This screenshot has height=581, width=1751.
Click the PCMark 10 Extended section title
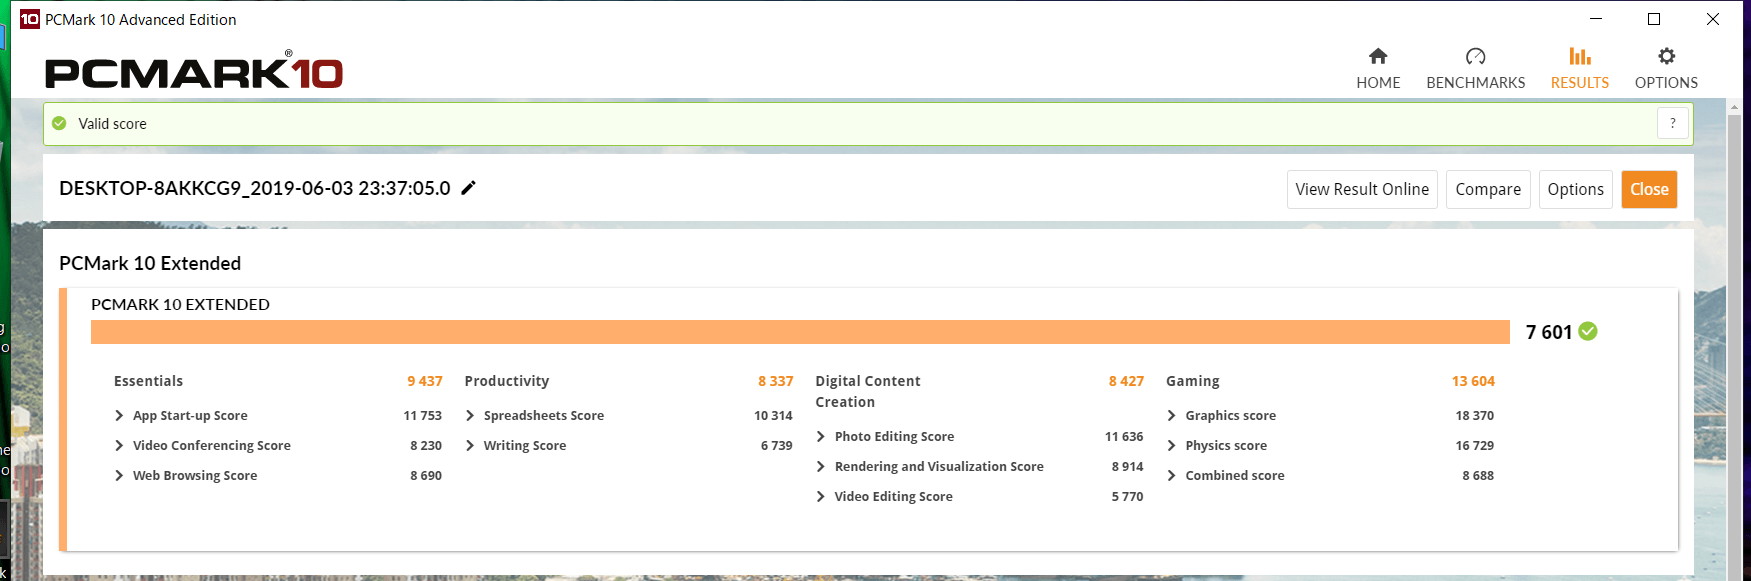point(150,263)
